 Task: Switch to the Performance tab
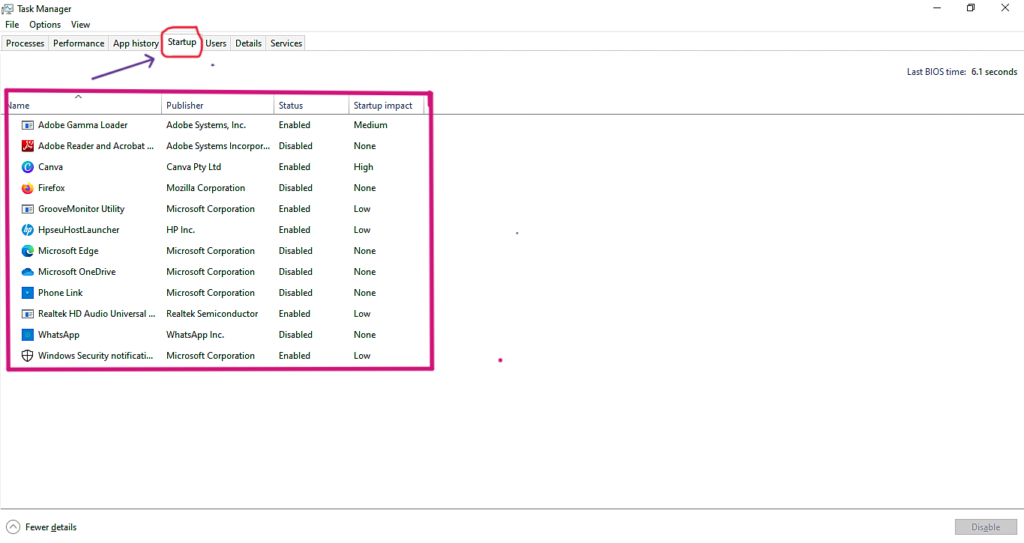coord(78,43)
